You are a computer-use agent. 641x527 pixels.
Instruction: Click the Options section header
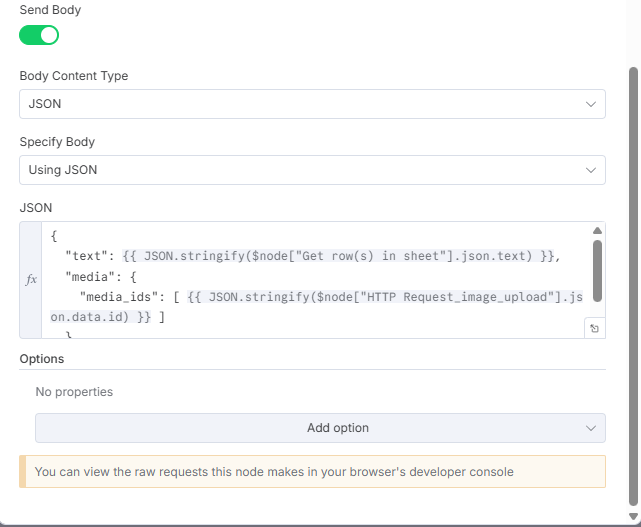coord(42,359)
